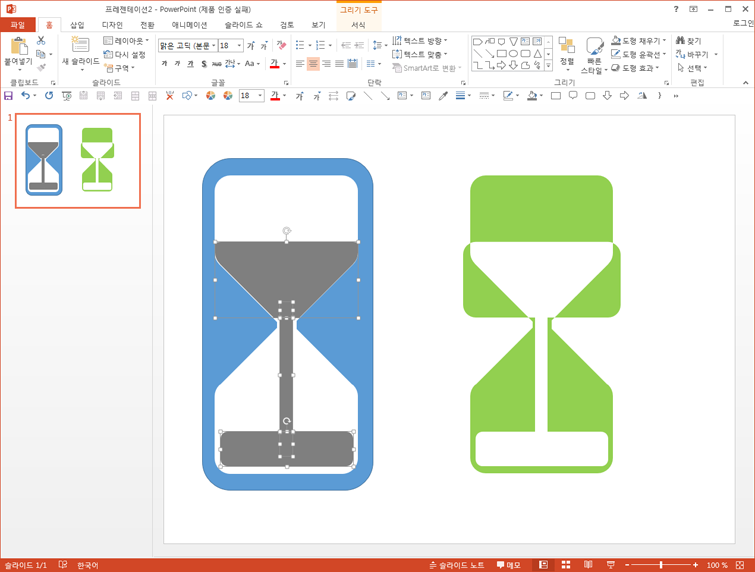This screenshot has width=755, height=572.
Task: Open Reading View from status bar
Action: 588,565
